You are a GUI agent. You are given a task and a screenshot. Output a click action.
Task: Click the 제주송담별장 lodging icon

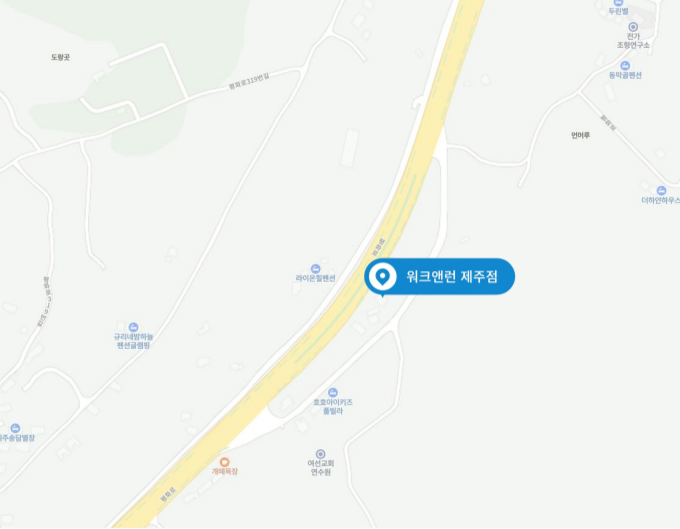coord(15,428)
